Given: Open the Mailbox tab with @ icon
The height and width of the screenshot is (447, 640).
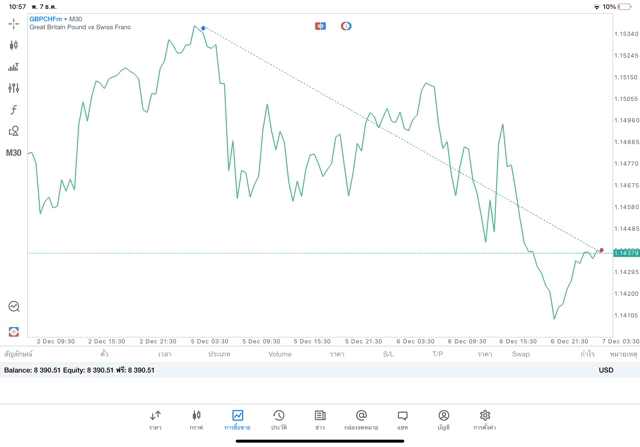Looking at the screenshot, I should click(361, 420).
